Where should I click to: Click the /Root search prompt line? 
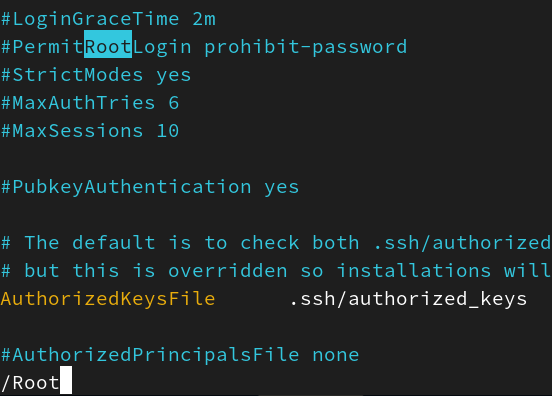36,382
